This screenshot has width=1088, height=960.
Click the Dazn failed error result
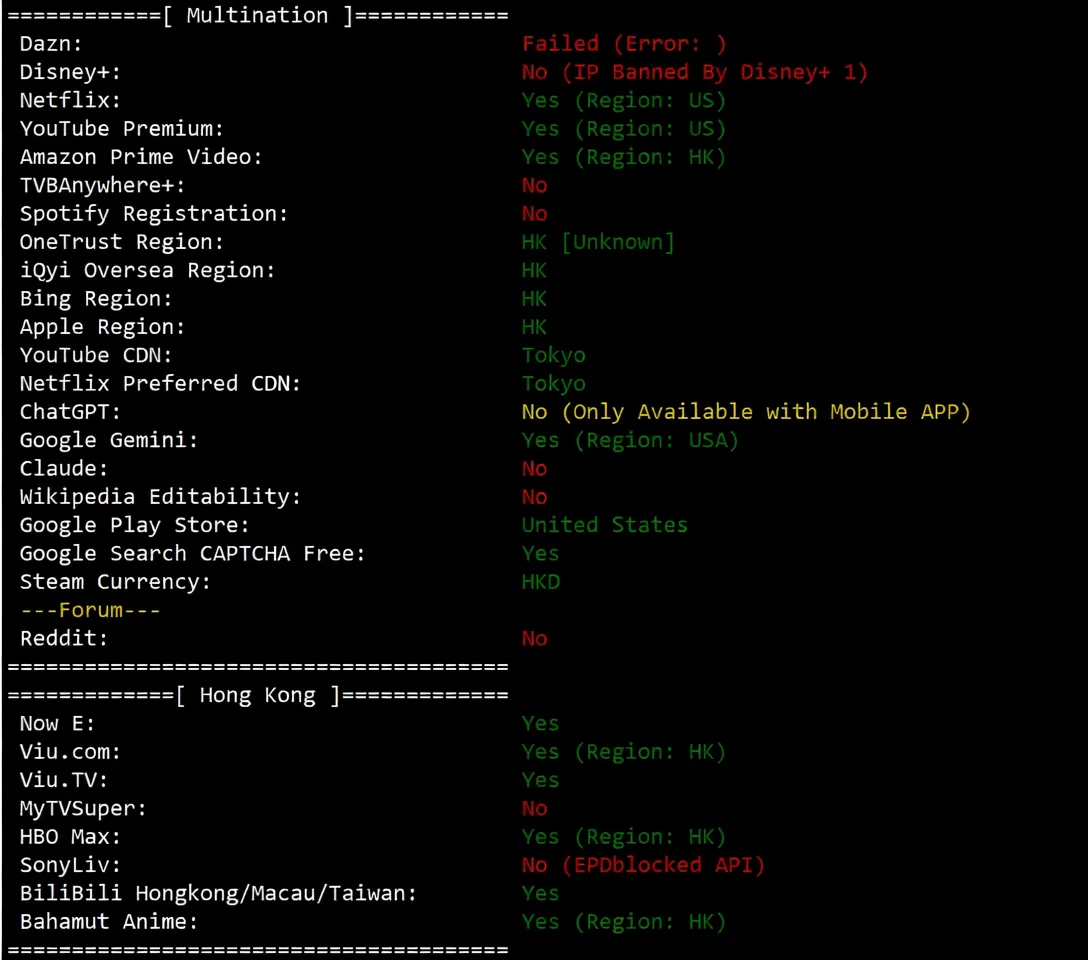click(x=623, y=44)
